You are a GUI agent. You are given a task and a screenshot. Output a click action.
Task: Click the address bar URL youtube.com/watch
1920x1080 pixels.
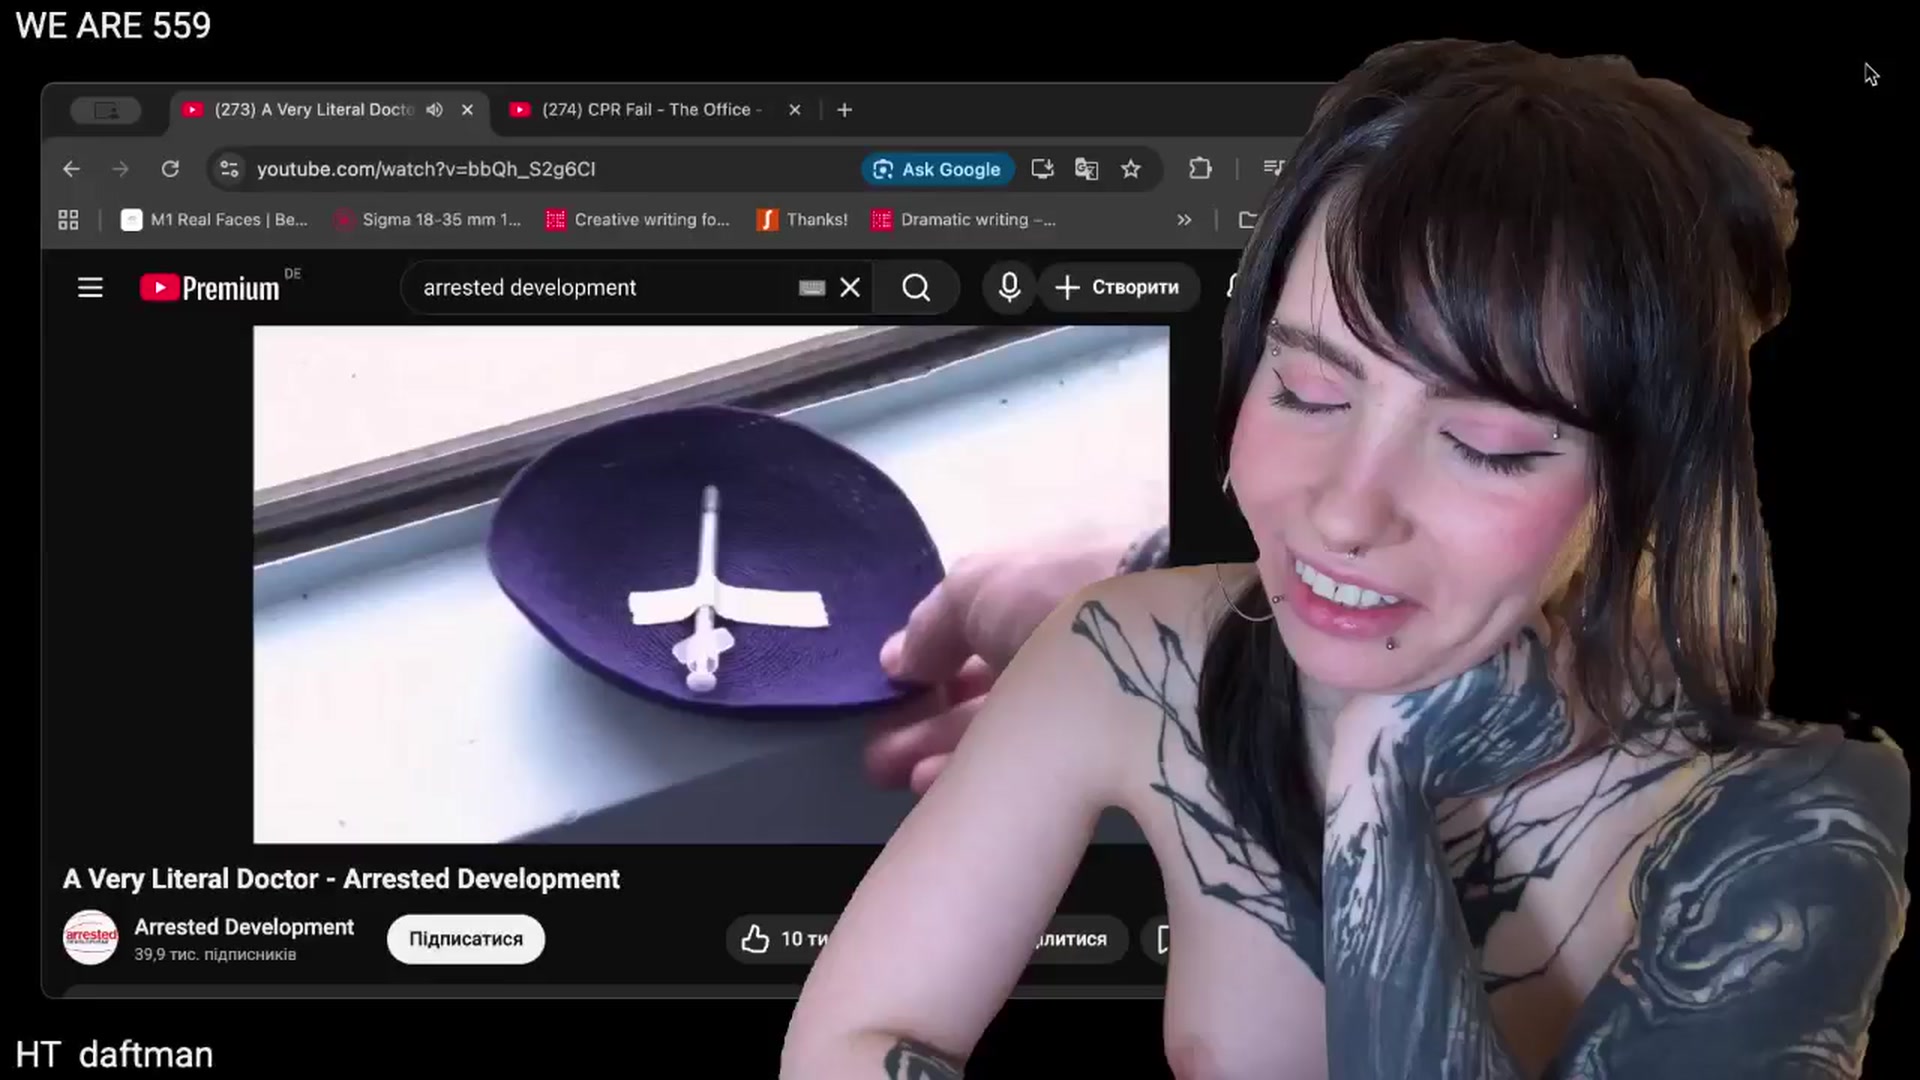[x=426, y=169]
